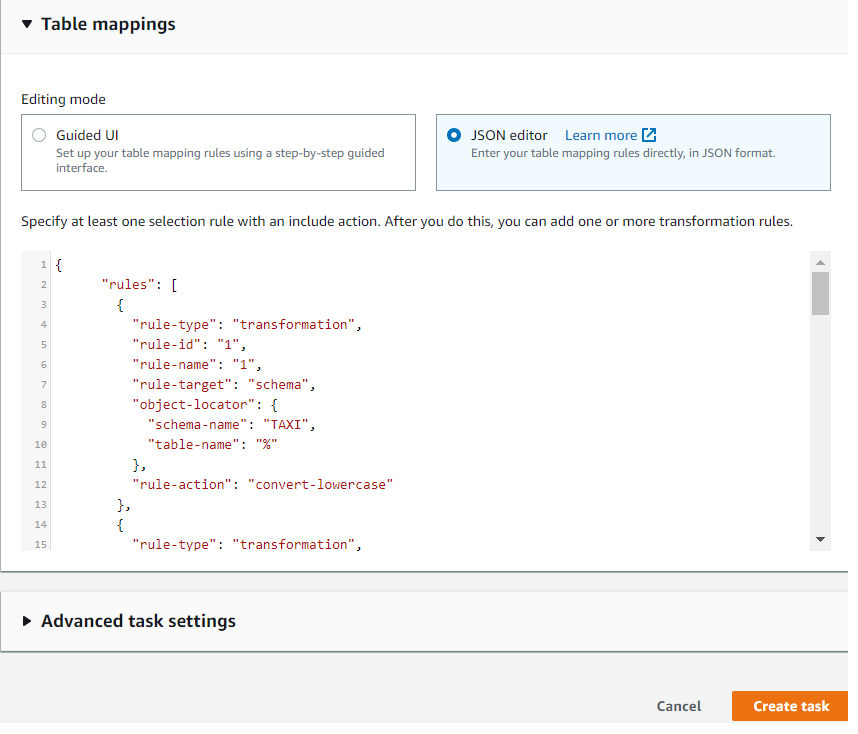
Task: Click the "object-locator" key
Action: point(194,404)
